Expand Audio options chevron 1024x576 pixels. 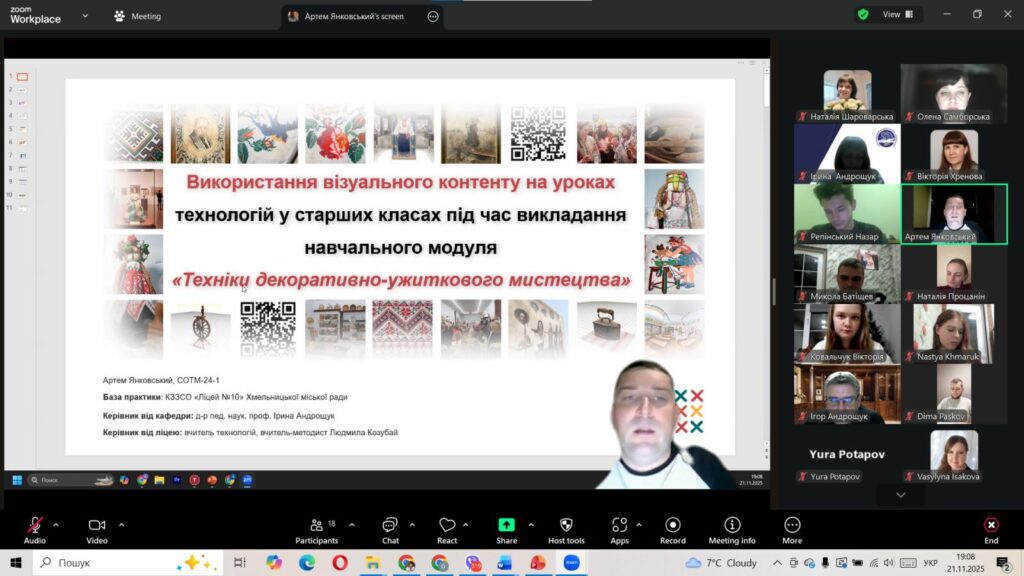[x=56, y=524]
